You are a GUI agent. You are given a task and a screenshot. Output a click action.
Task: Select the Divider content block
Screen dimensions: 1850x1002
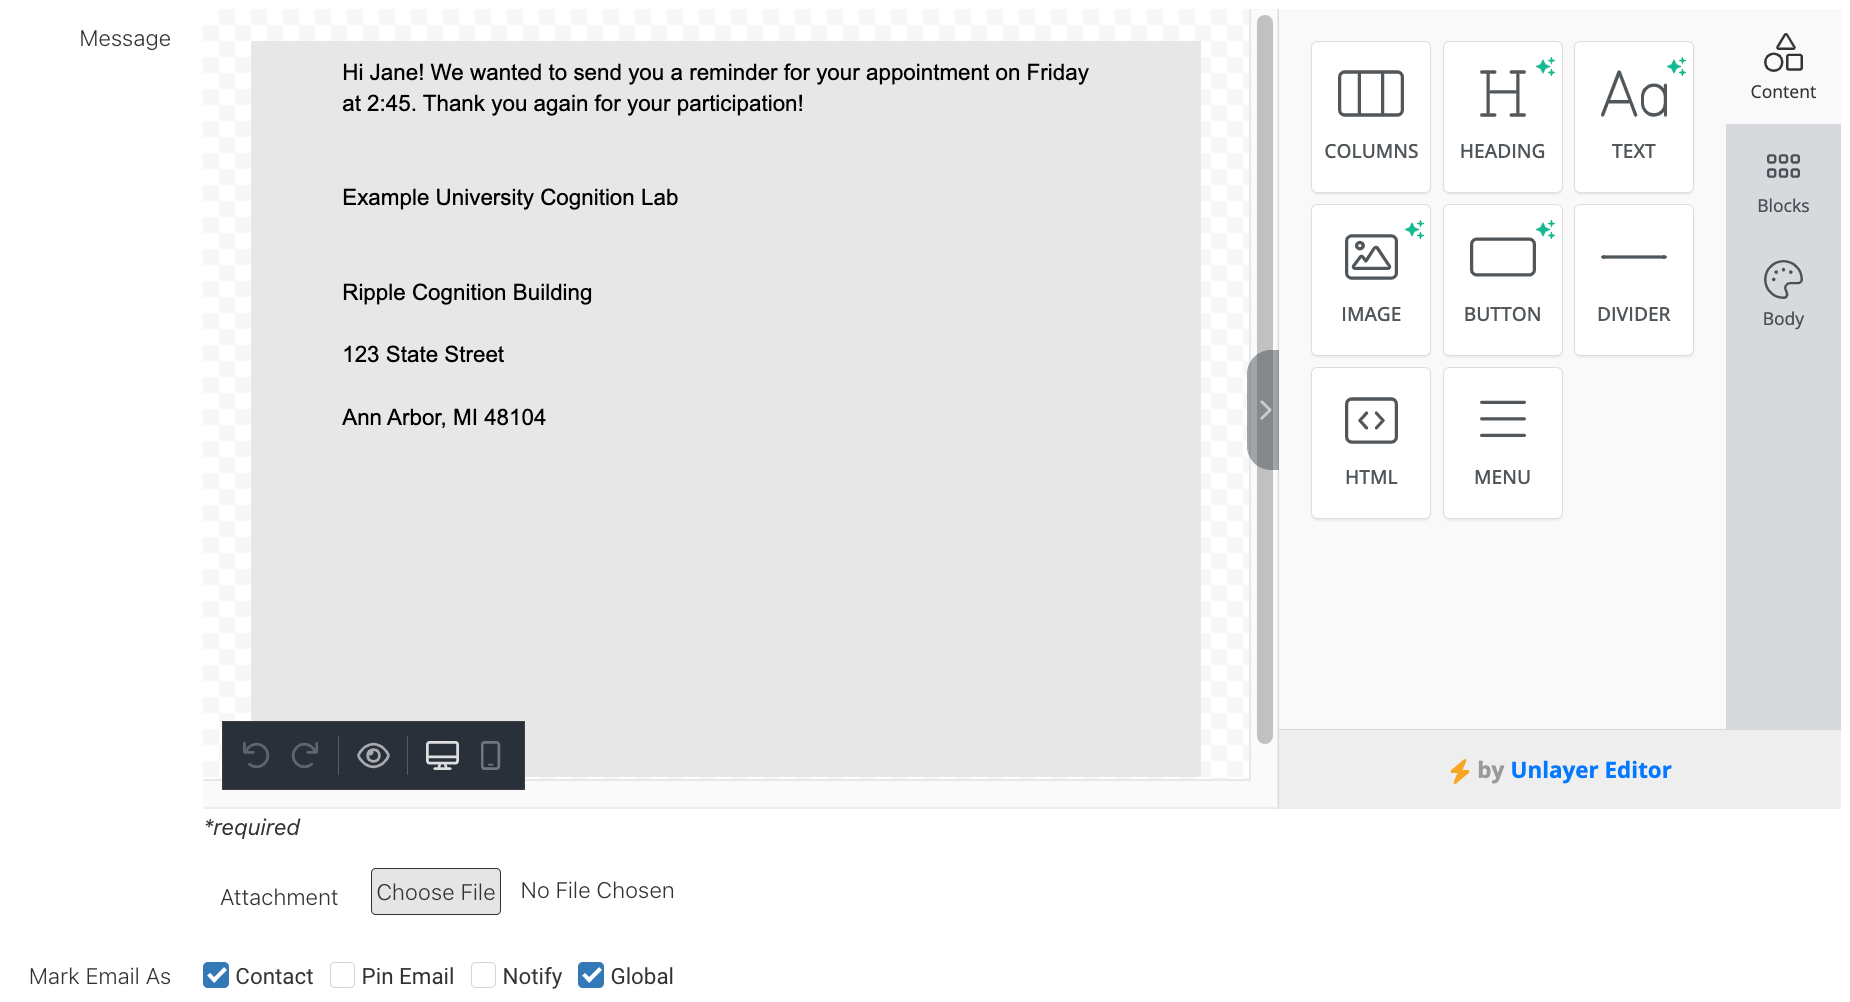click(1633, 280)
